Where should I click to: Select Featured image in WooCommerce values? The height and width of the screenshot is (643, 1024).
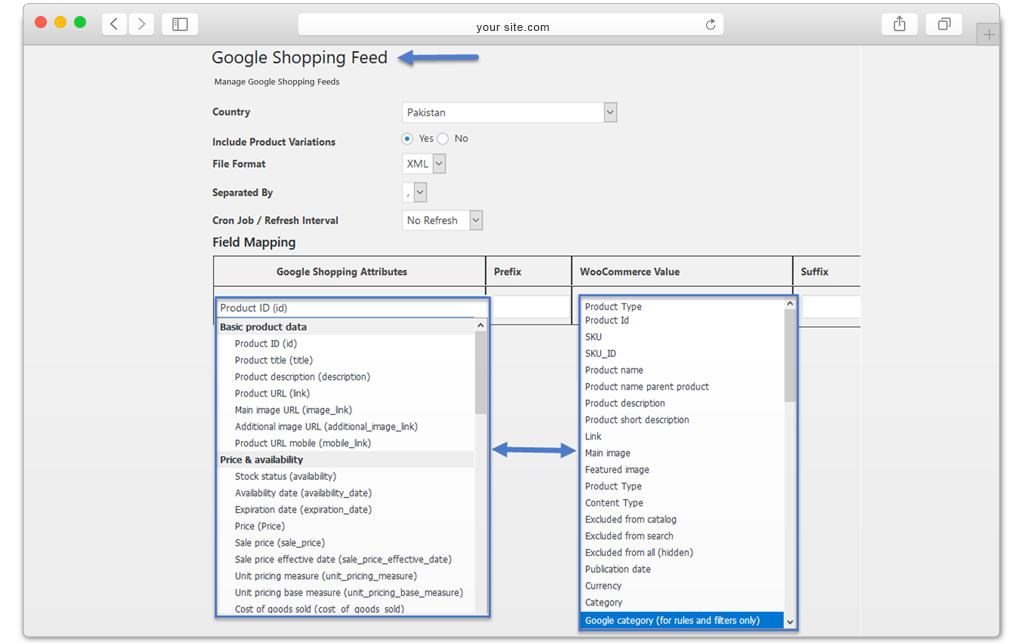tap(617, 470)
